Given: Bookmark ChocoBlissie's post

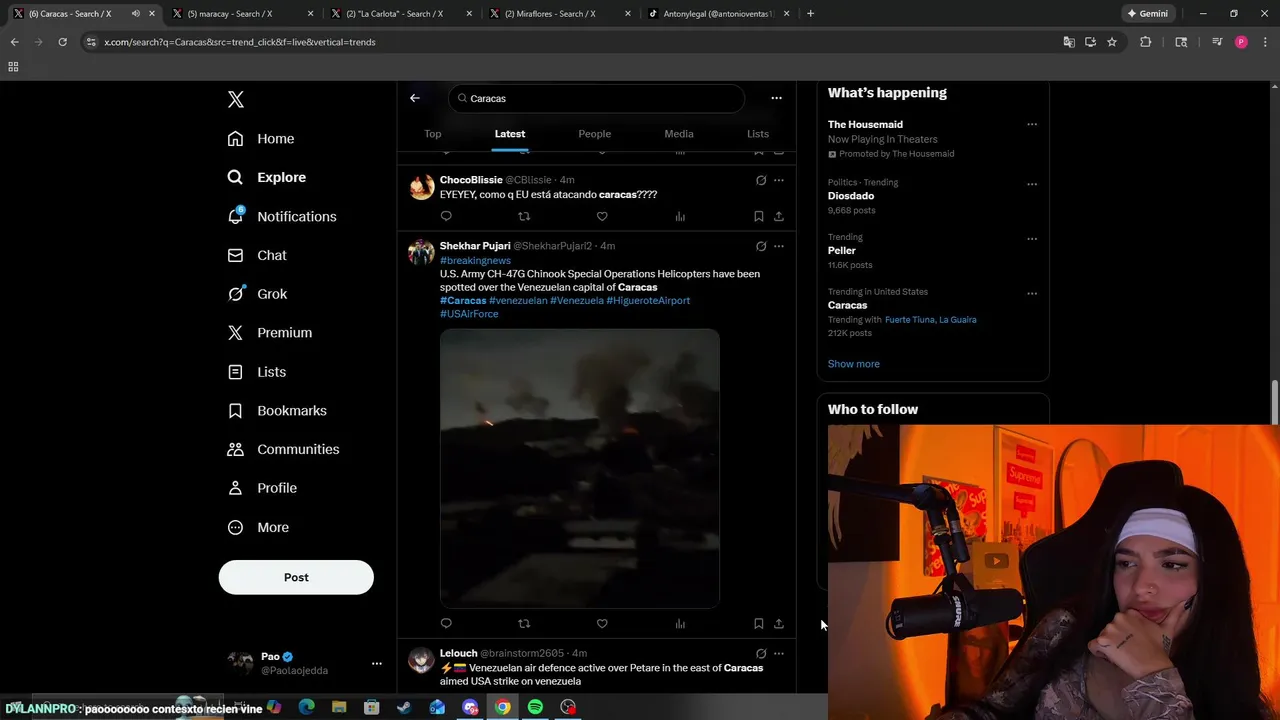Looking at the screenshot, I should pyautogui.click(x=759, y=216).
